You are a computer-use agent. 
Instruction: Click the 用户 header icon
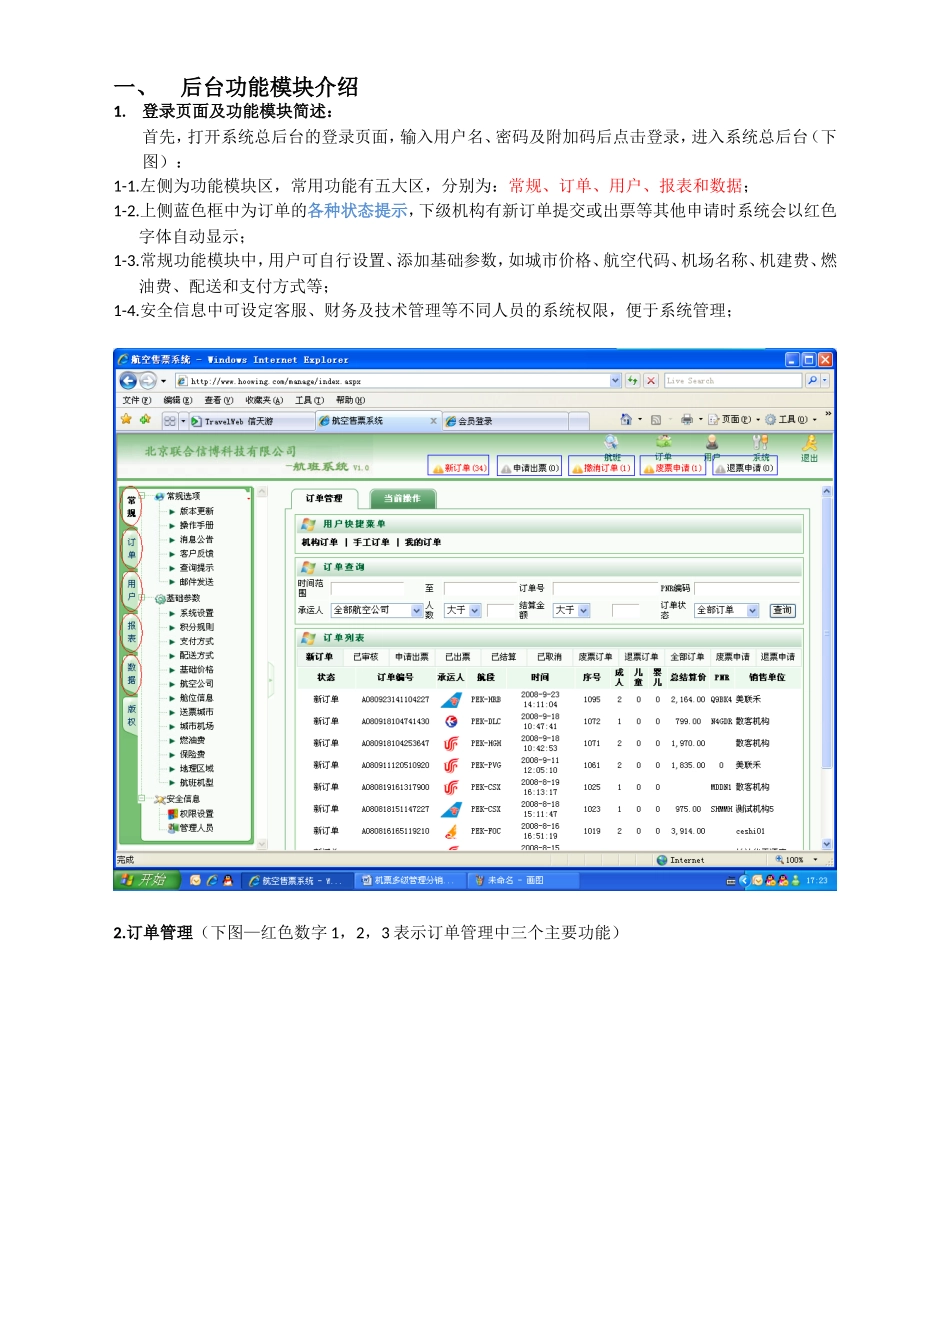click(x=712, y=441)
